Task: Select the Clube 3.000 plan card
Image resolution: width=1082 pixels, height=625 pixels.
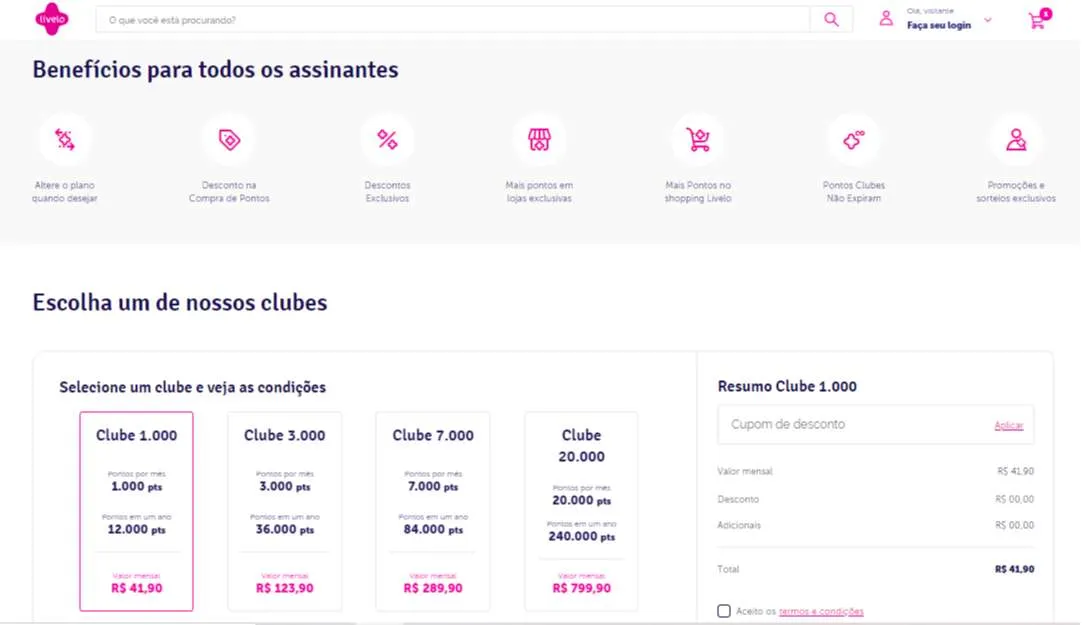Action: pyautogui.click(x=285, y=511)
